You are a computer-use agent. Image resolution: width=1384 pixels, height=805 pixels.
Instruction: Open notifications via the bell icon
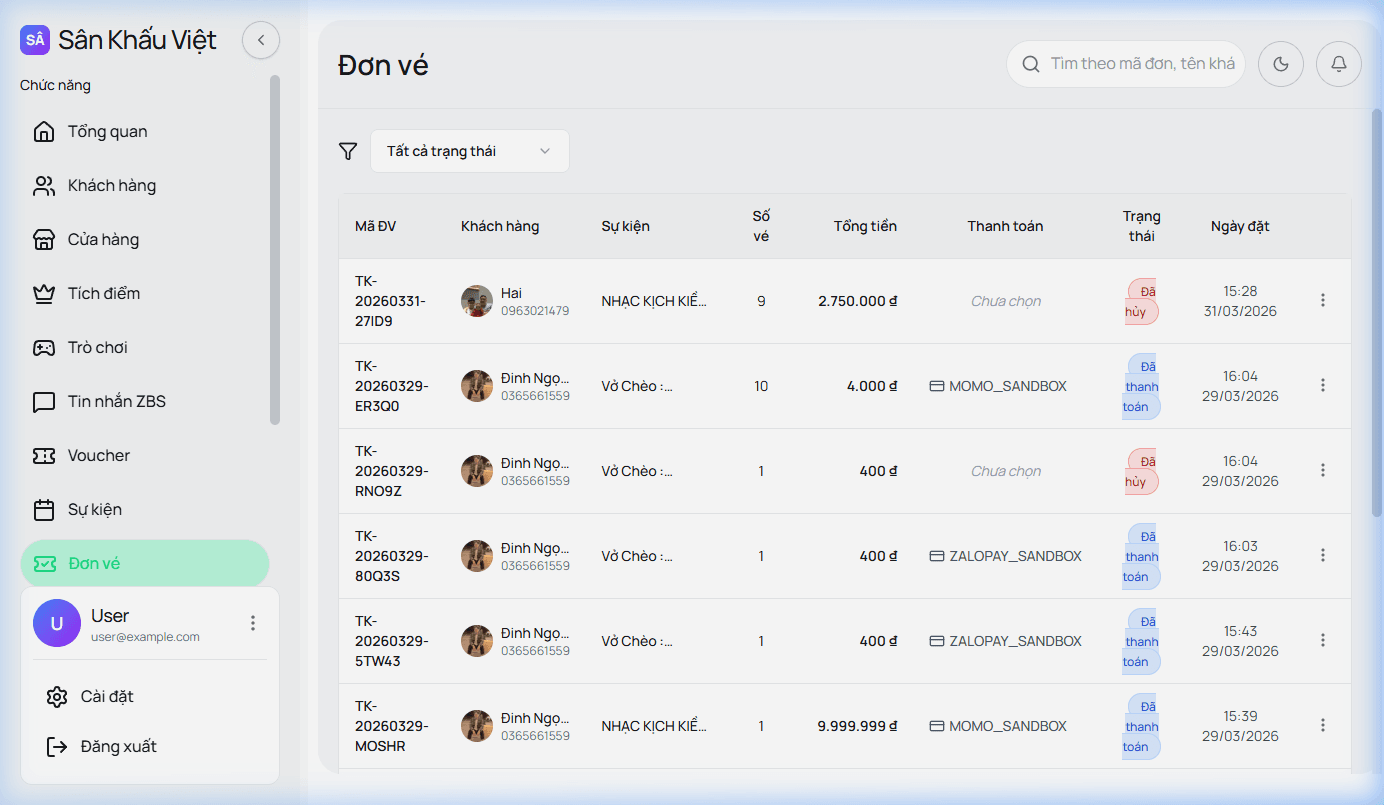point(1338,64)
